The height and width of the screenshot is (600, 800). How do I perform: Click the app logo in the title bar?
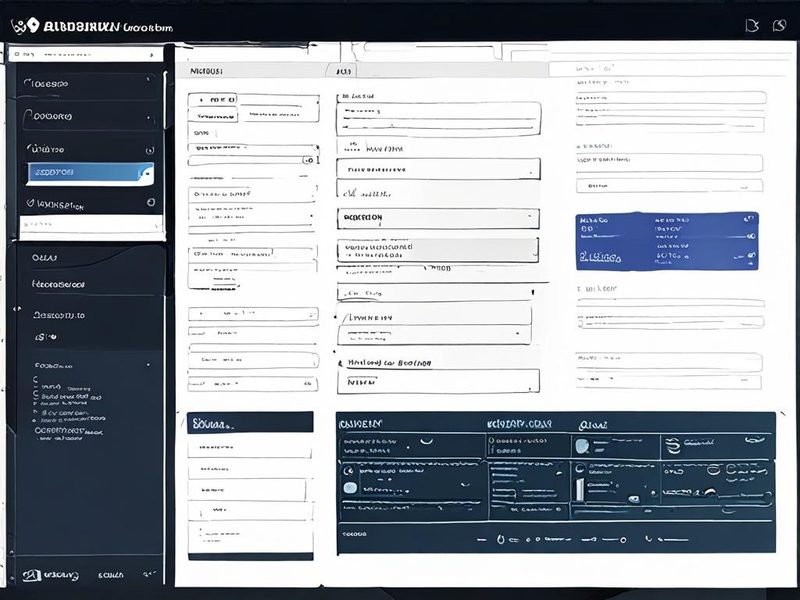click(25, 26)
